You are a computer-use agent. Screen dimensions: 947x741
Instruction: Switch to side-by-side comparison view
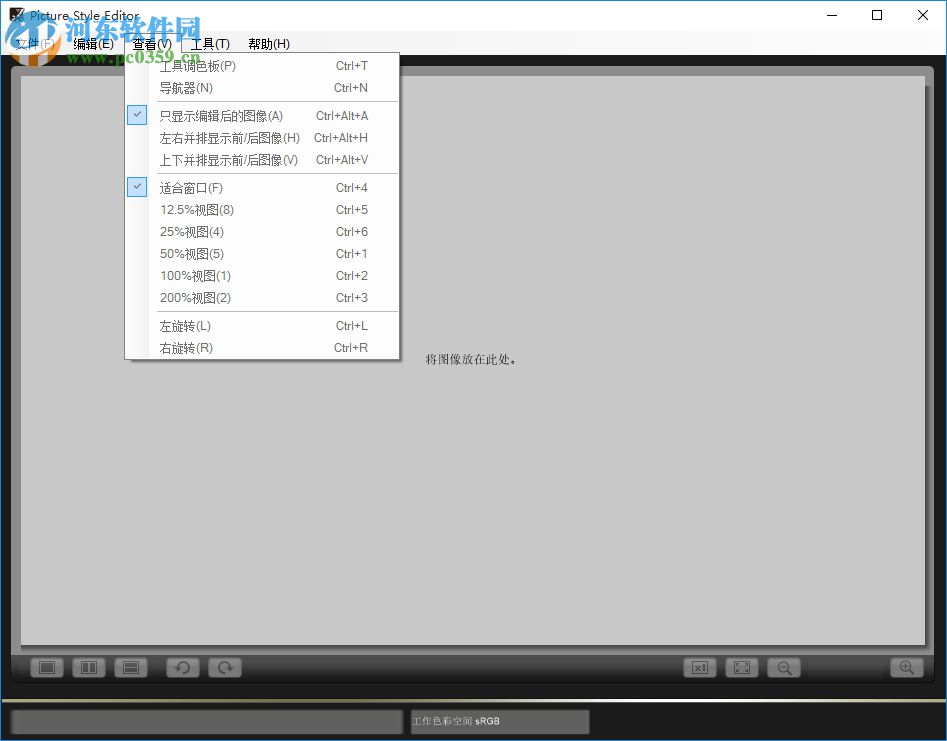[88, 667]
